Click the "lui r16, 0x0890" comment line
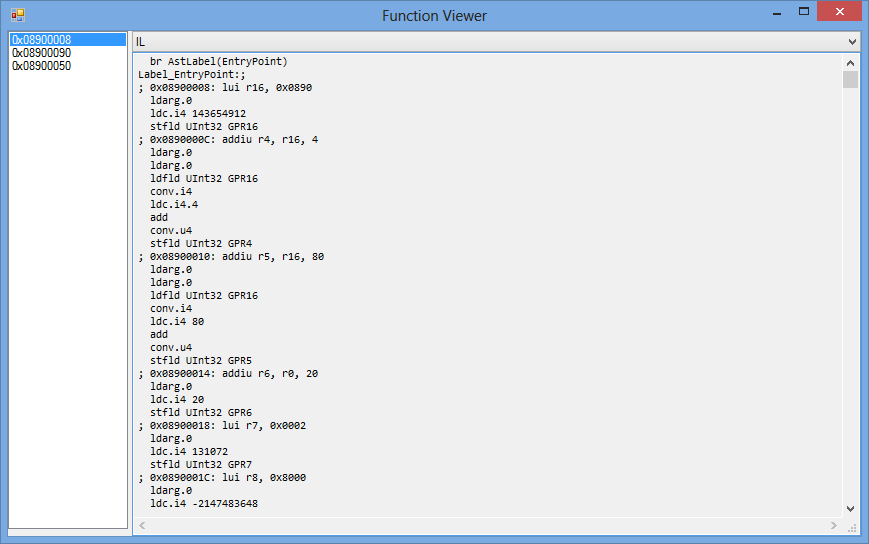869x544 pixels. click(225, 88)
